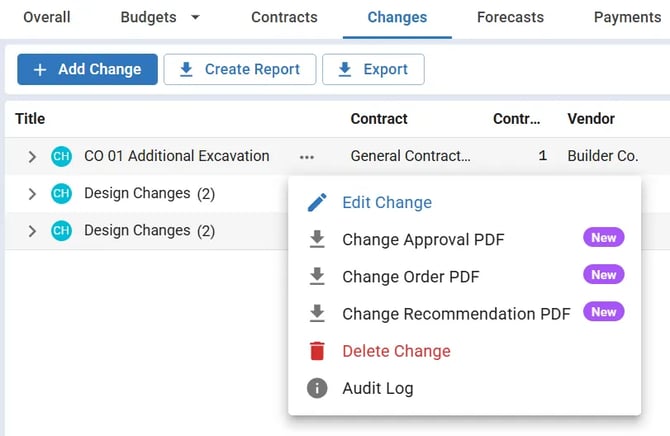670x436 pixels.
Task: Open the Budgets tab dropdown arrow
Action: (195, 17)
